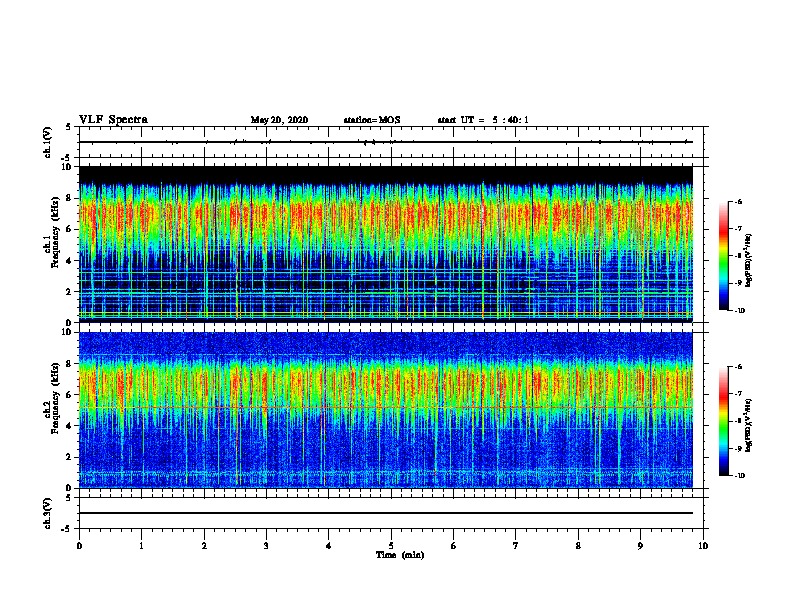
Task: Click the ch.2 spectrogram red emission band
Action: (x=386, y=384)
